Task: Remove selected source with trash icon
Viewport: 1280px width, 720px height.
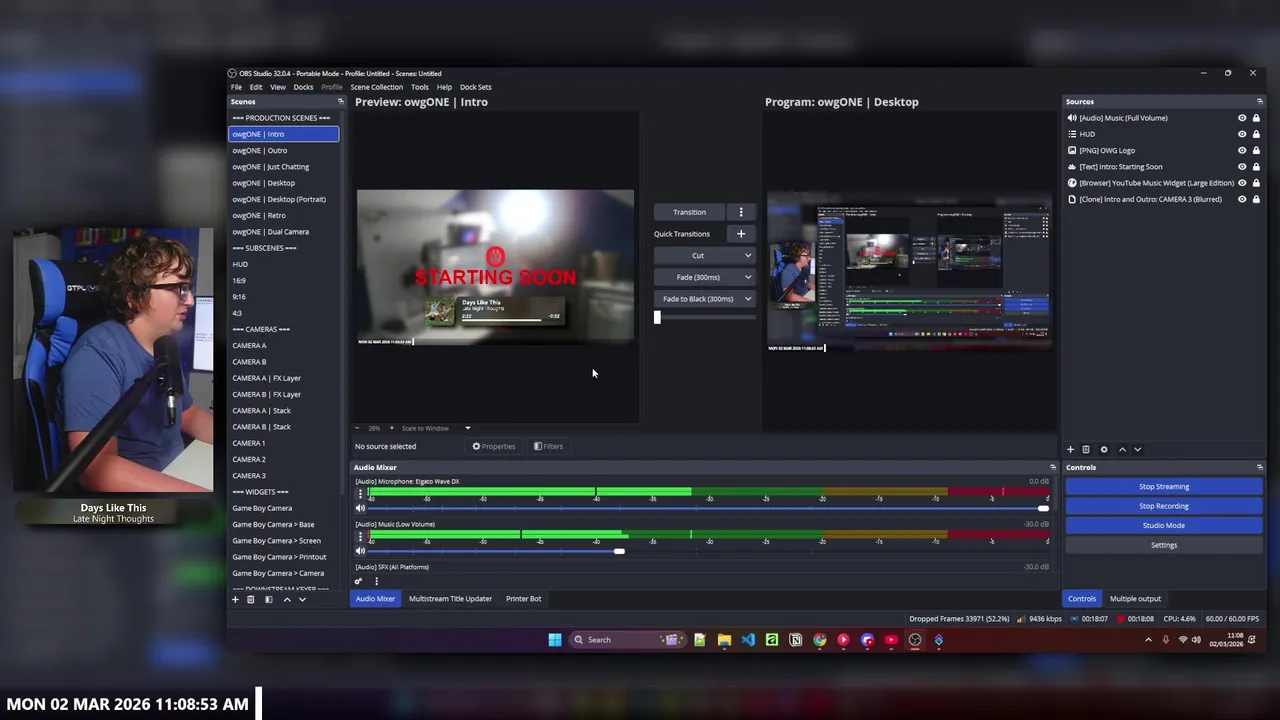Action: pyautogui.click(x=1086, y=450)
